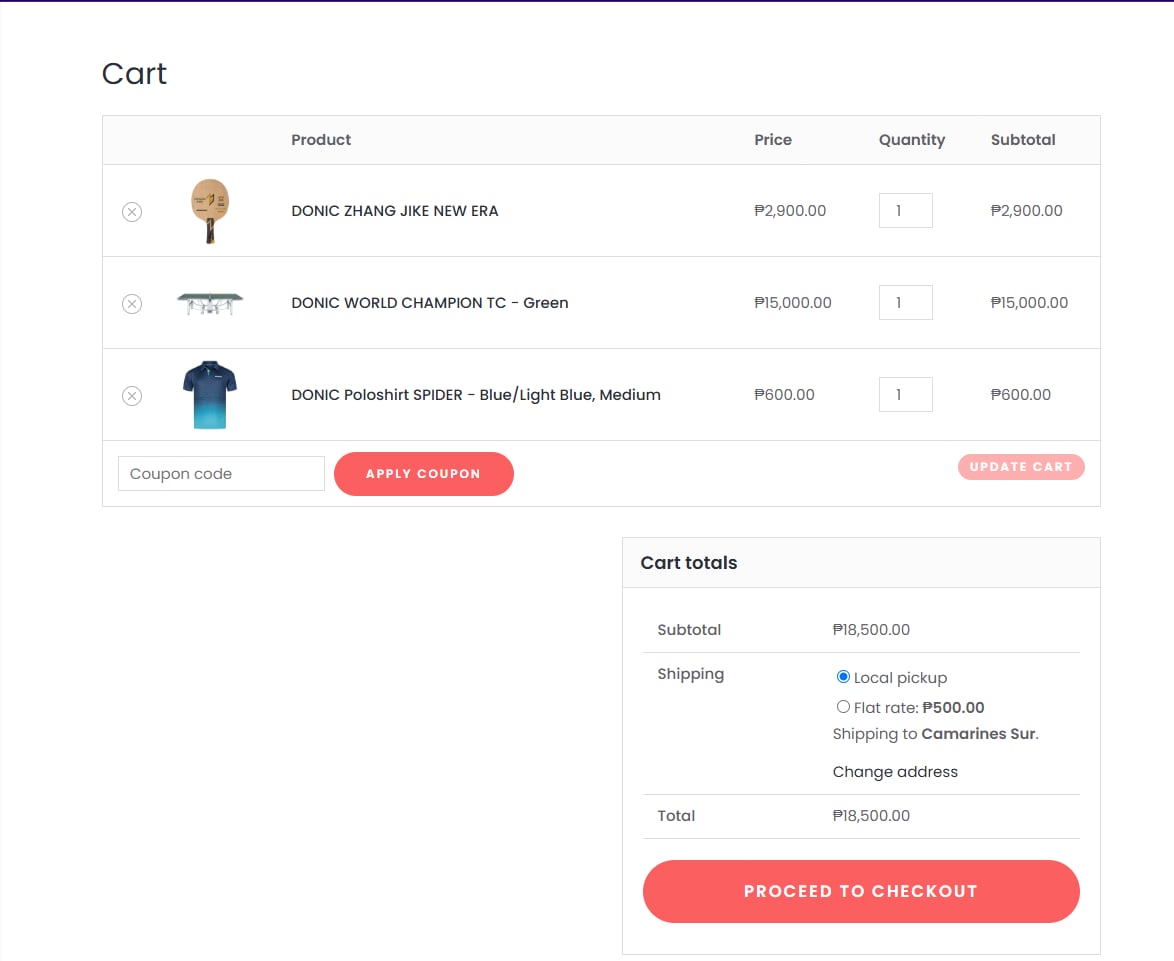Click quantity field for ZHANG JIKE NEW ERA
The image size is (1174, 961).
[x=905, y=210]
